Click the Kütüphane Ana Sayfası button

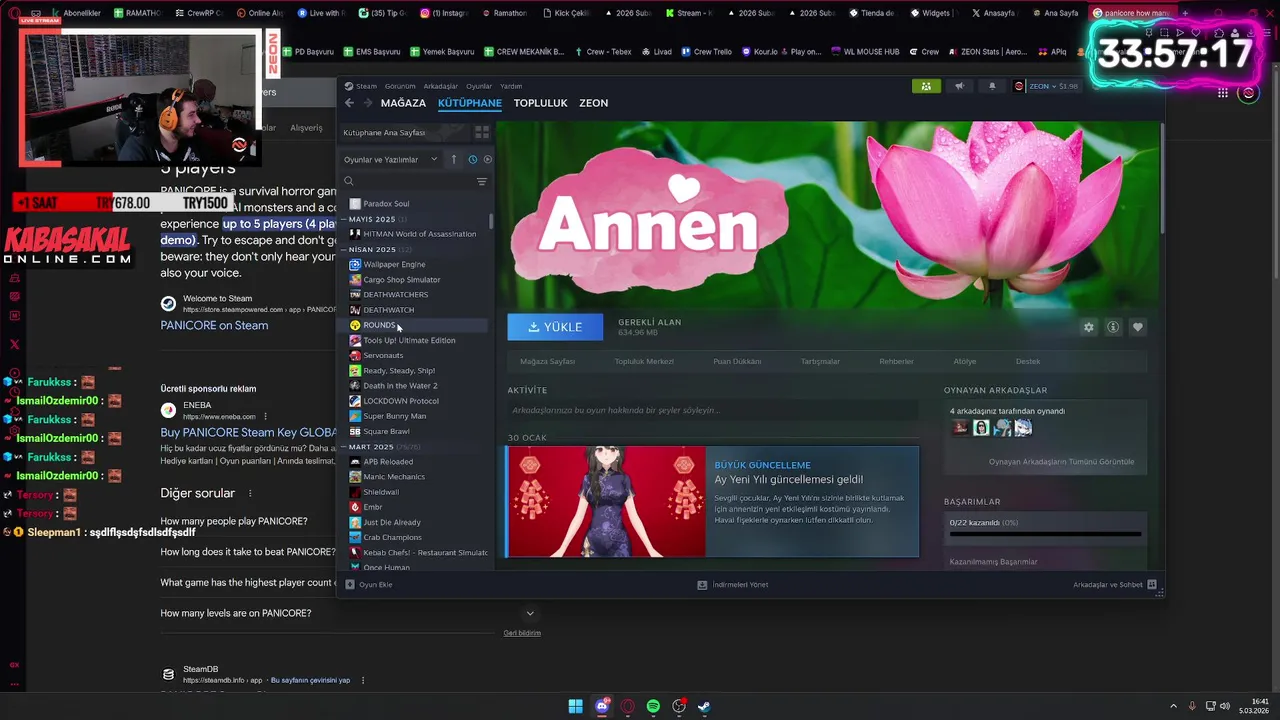tap(404, 132)
